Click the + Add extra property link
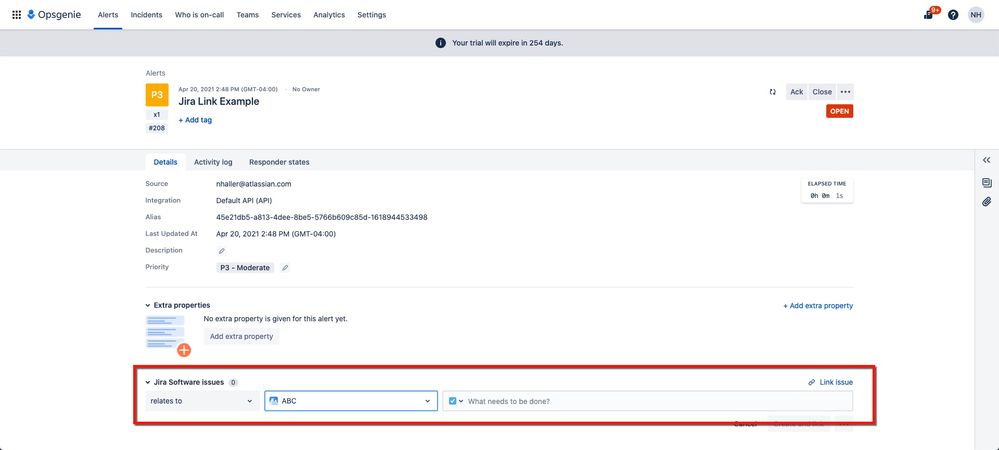Image resolution: width=999 pixels, height=450 pixels. click(818, 306)
